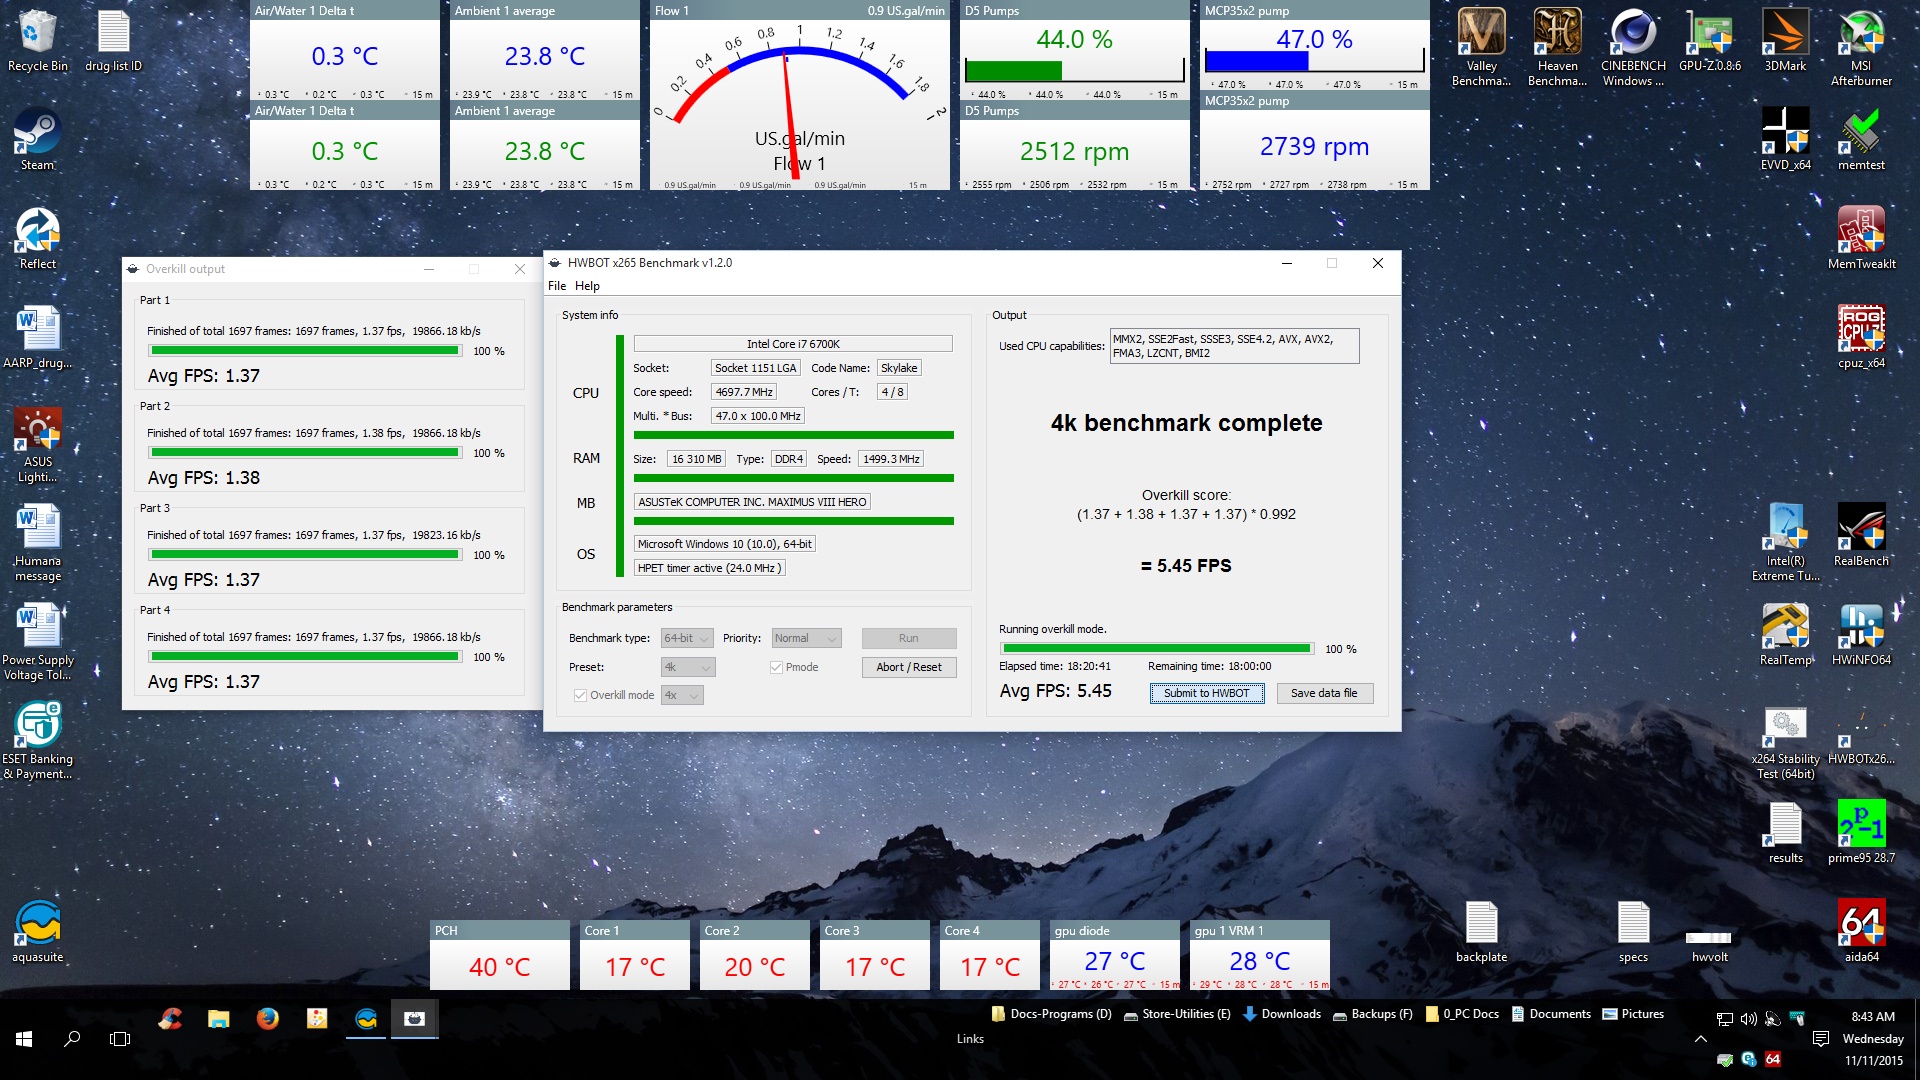Open the Pictures taskbar link
Image resolution: width=1920 pixels, height=1080 pixels.
tap(1633, 1014)
